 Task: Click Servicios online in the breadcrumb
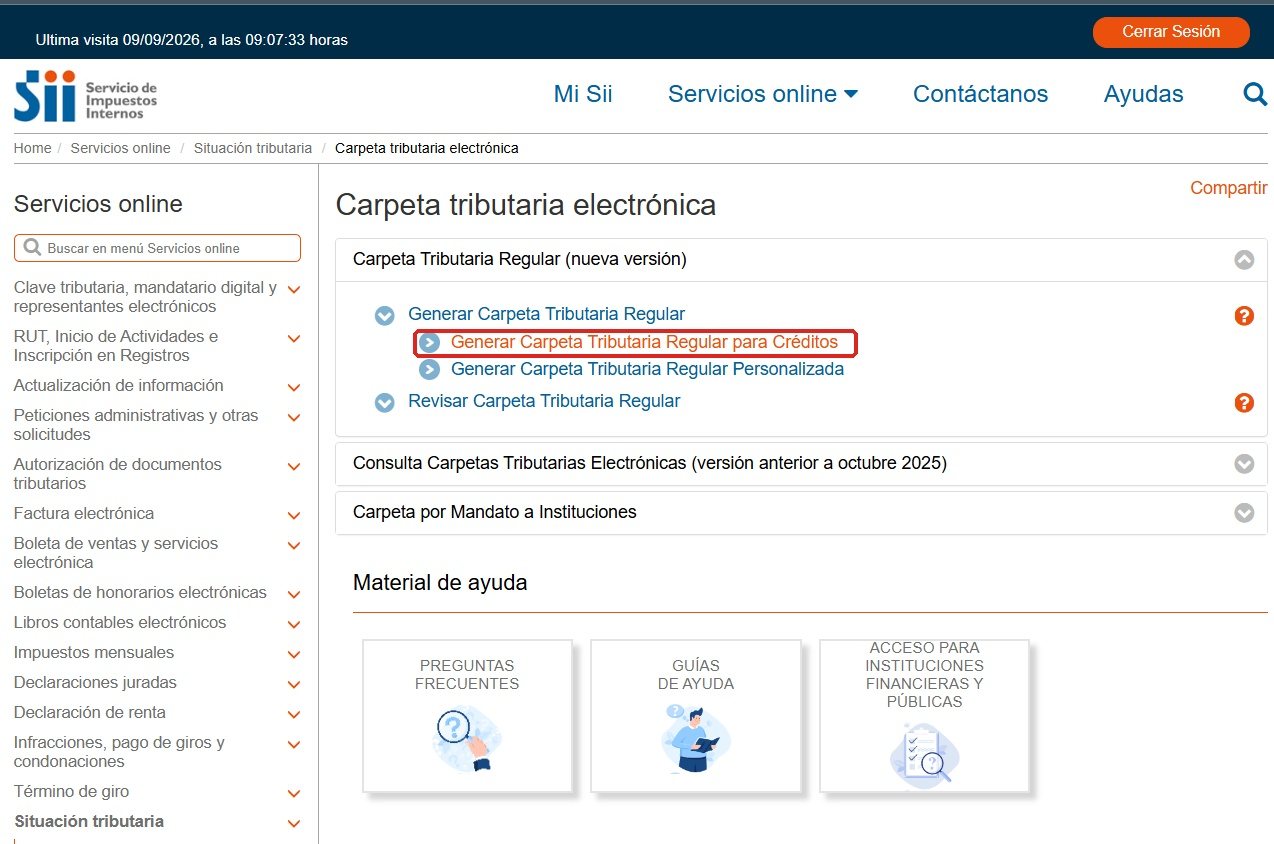coord(120,148)
